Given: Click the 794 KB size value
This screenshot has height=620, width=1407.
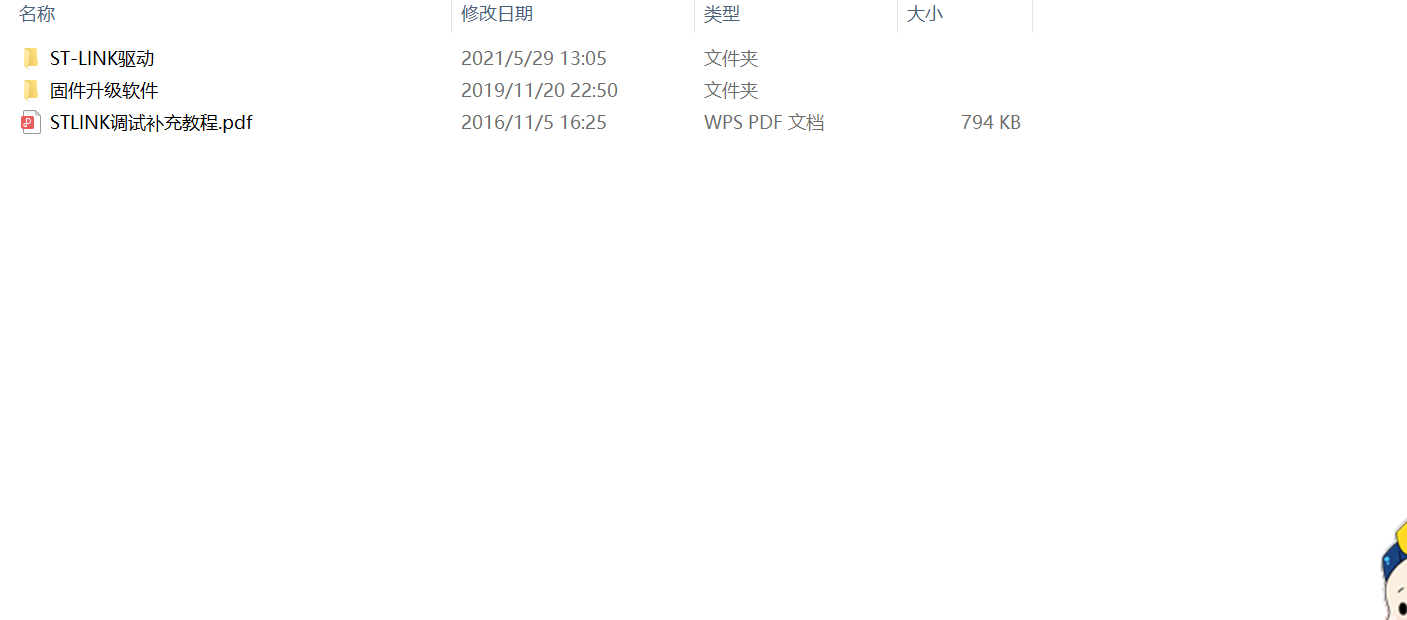Looking at the screenshot, I should pyautogui.click(x=990, y=122).
